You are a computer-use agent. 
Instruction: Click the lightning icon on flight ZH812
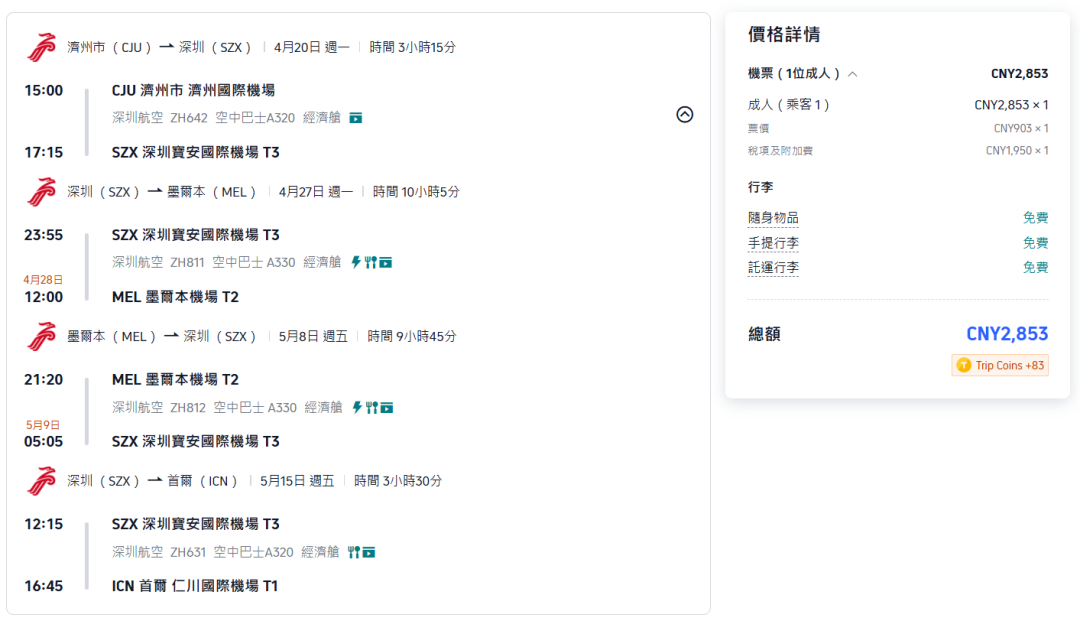(x=357, y=407)
